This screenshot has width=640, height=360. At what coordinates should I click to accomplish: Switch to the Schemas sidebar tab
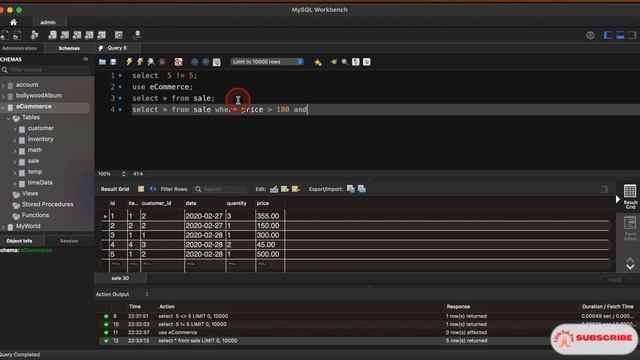coord(69,48)
